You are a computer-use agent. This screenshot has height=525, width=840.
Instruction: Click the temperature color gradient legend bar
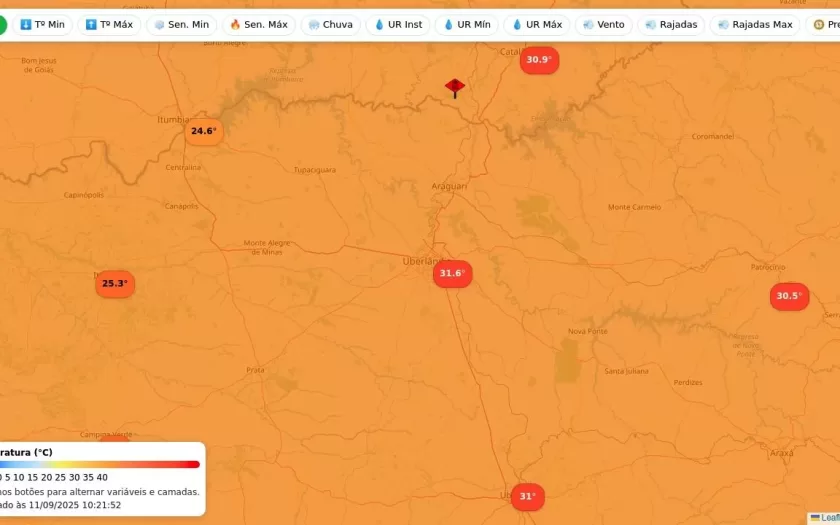100,464
